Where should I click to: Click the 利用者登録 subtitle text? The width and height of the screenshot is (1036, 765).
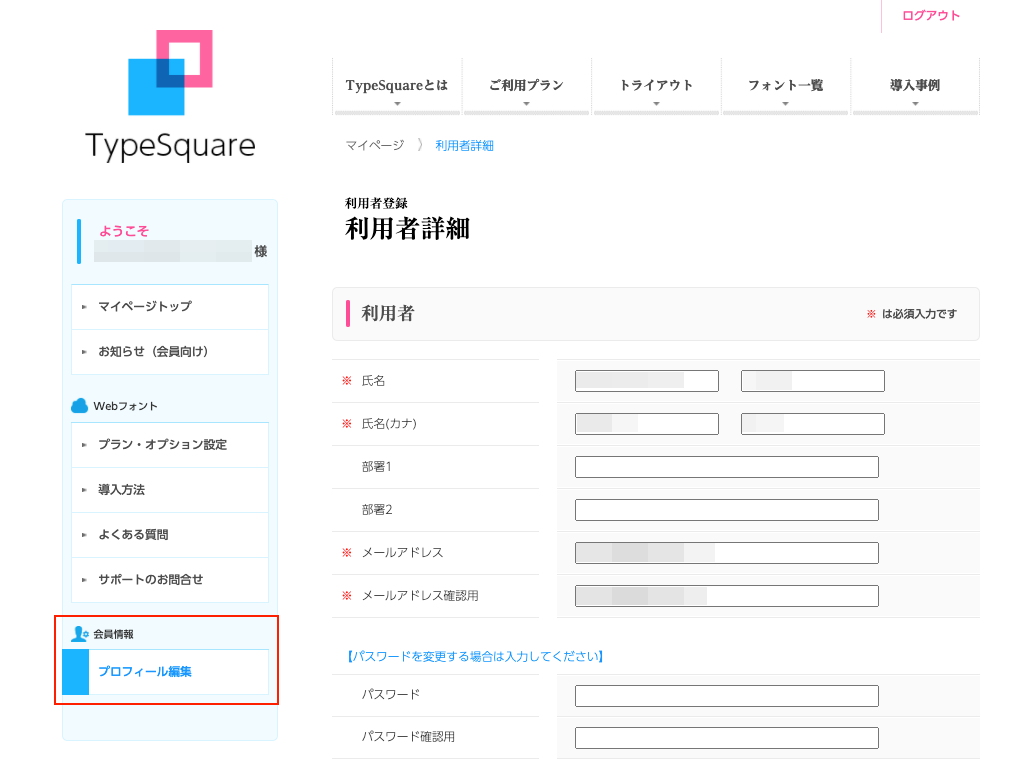[x=376, y=203]
